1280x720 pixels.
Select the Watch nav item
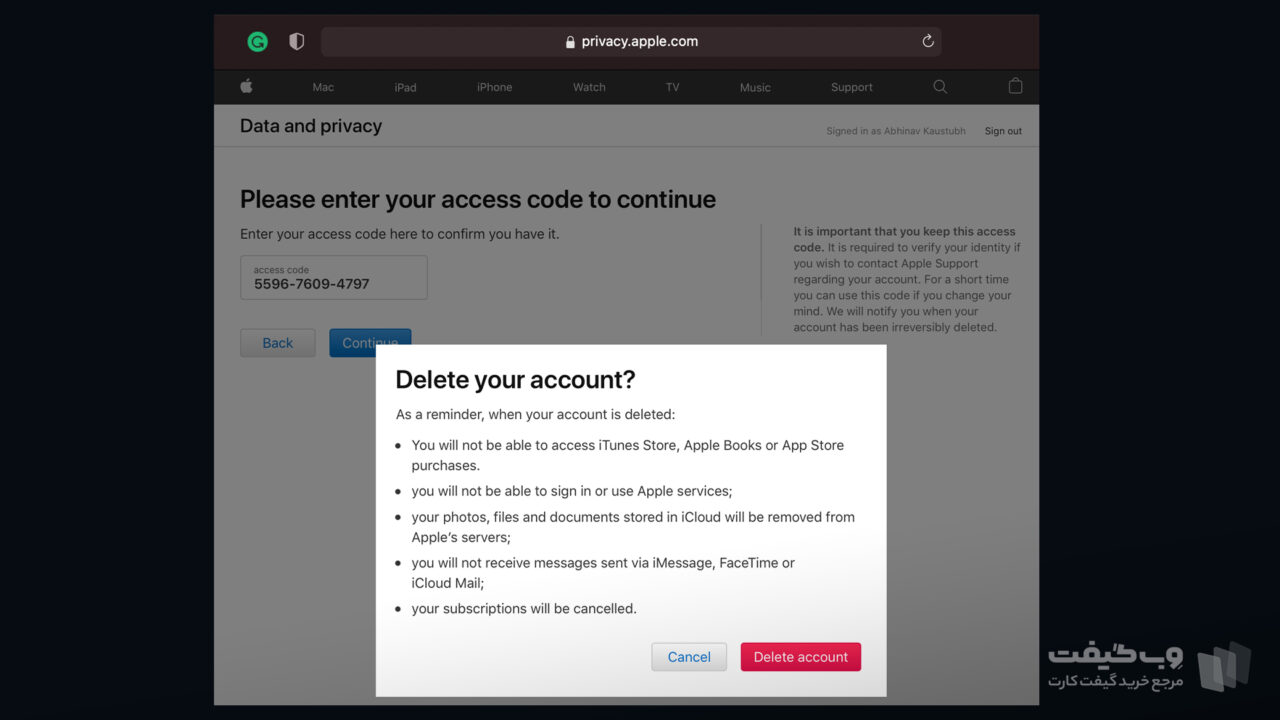[589, 87]
